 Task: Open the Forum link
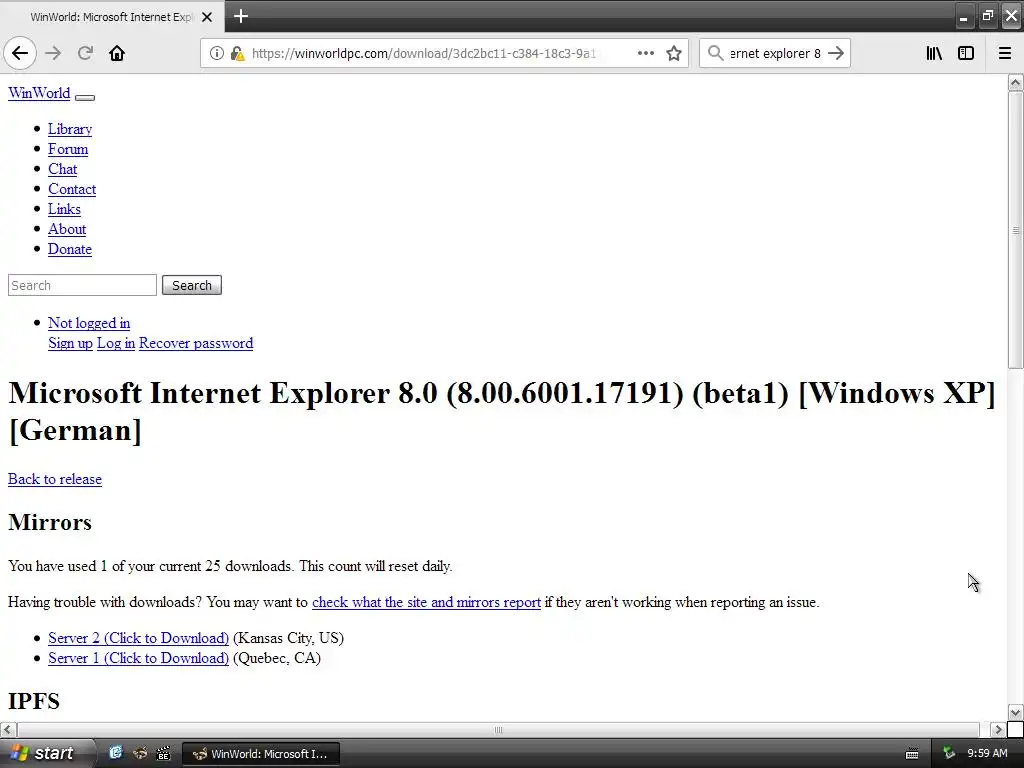(68, 149)
